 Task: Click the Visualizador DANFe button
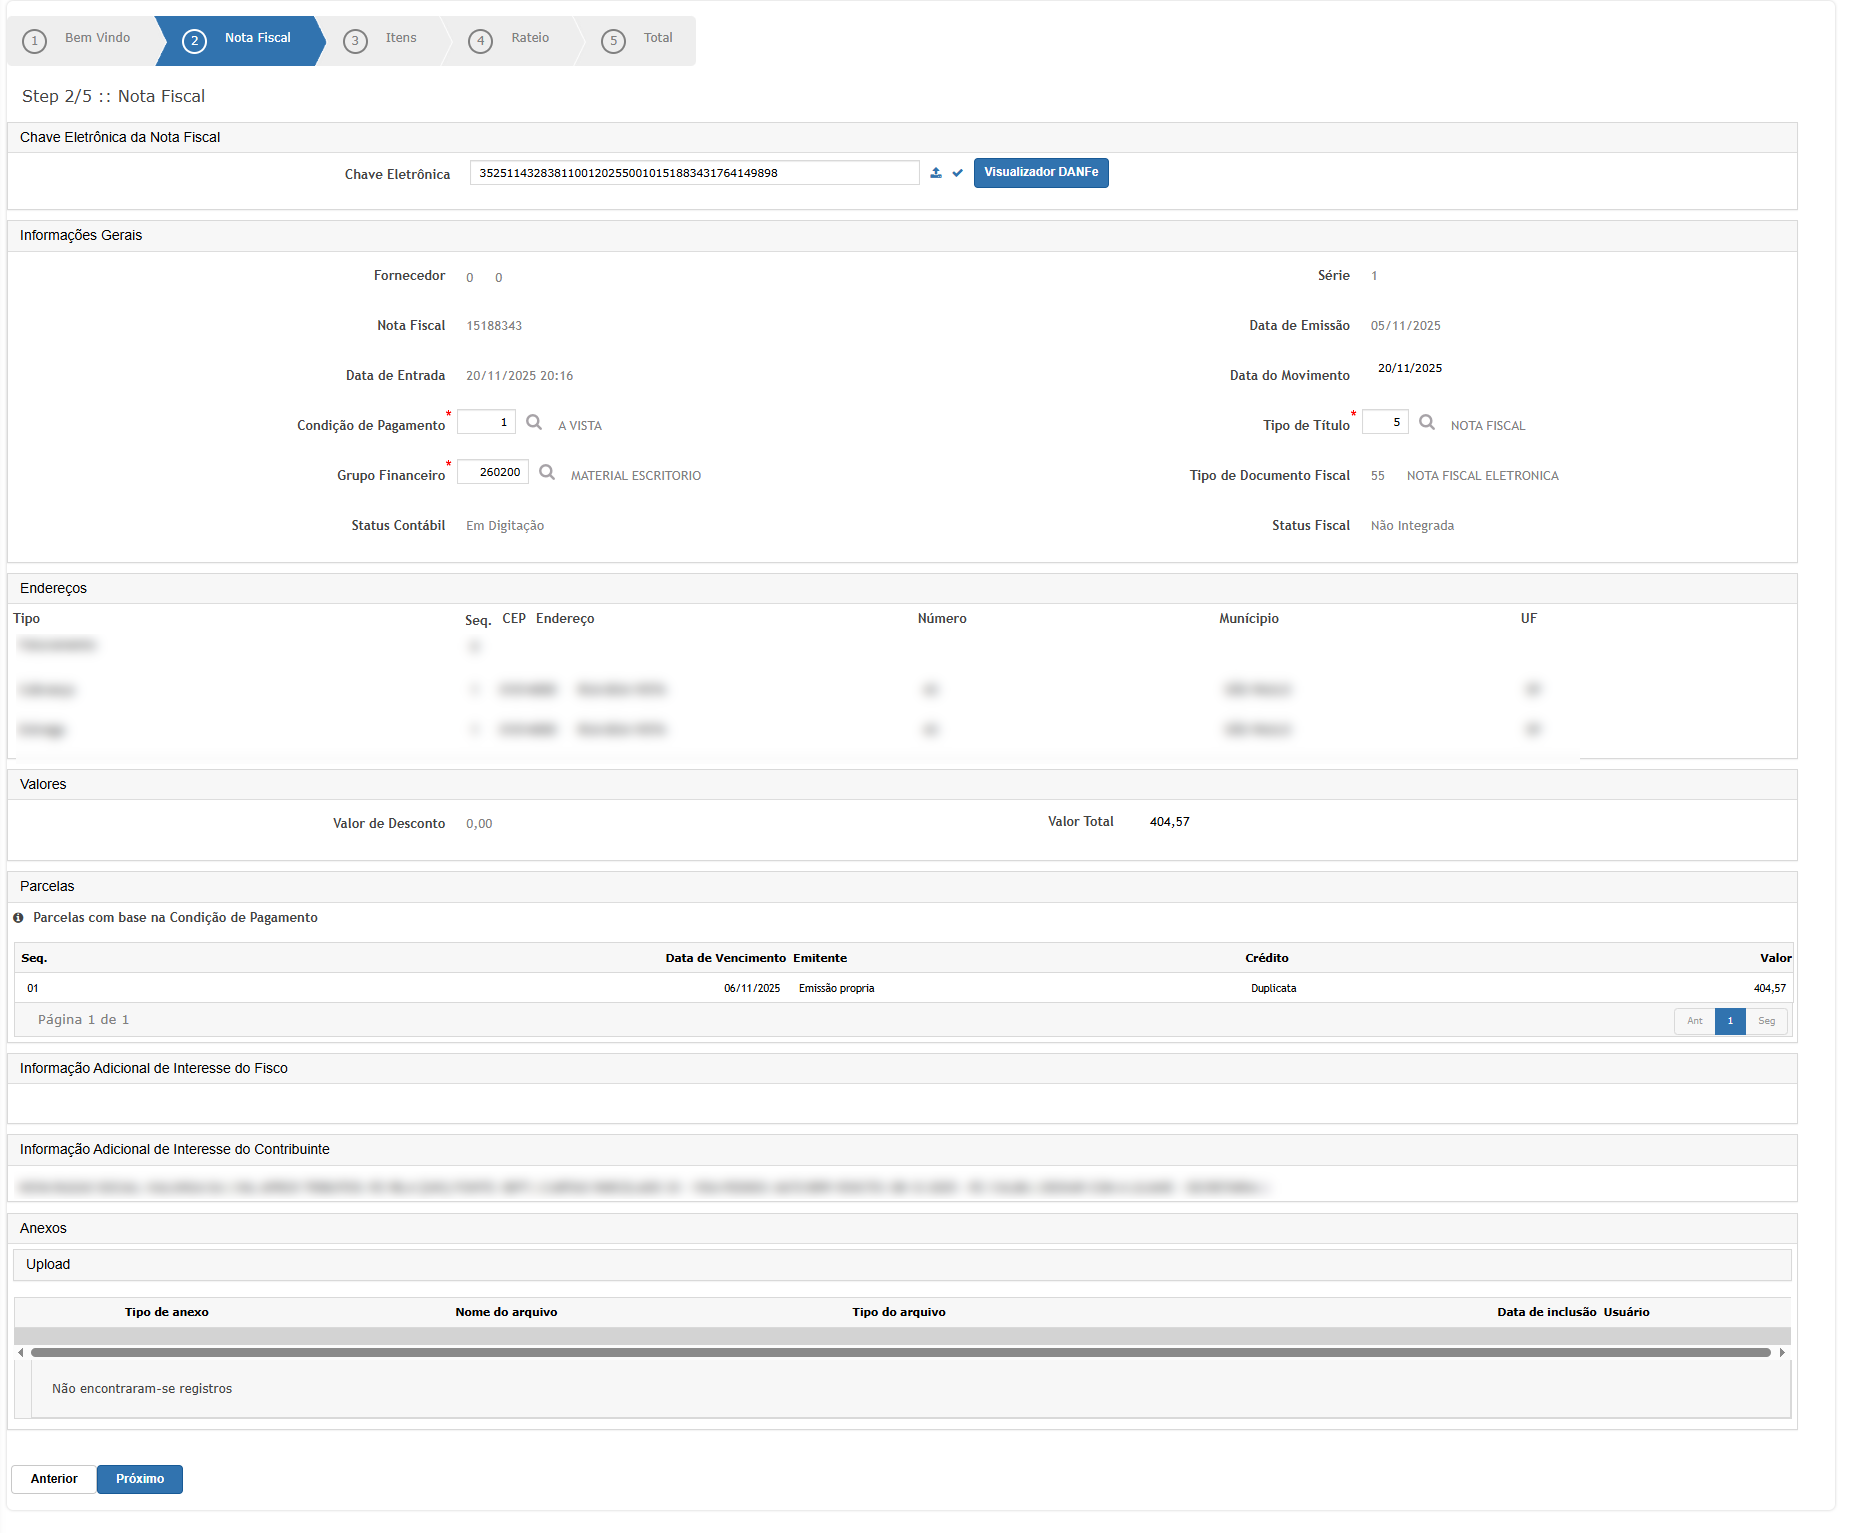(x=1040, y=173)
